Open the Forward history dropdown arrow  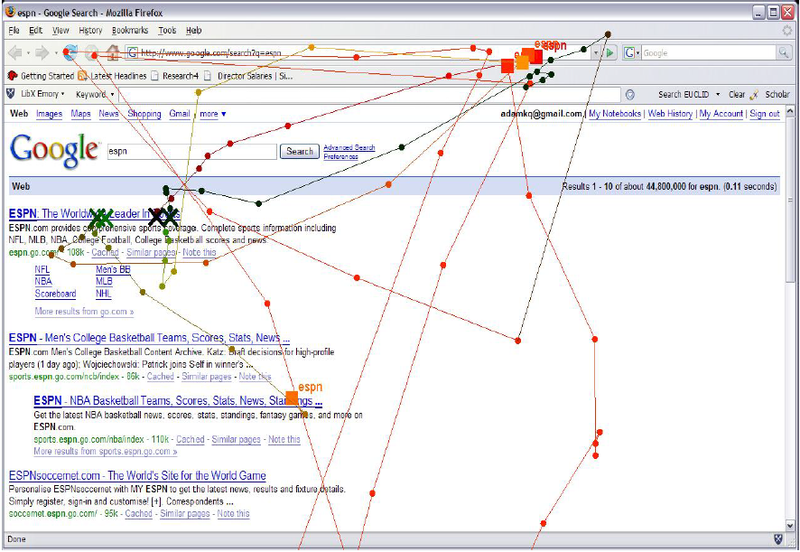56,53
